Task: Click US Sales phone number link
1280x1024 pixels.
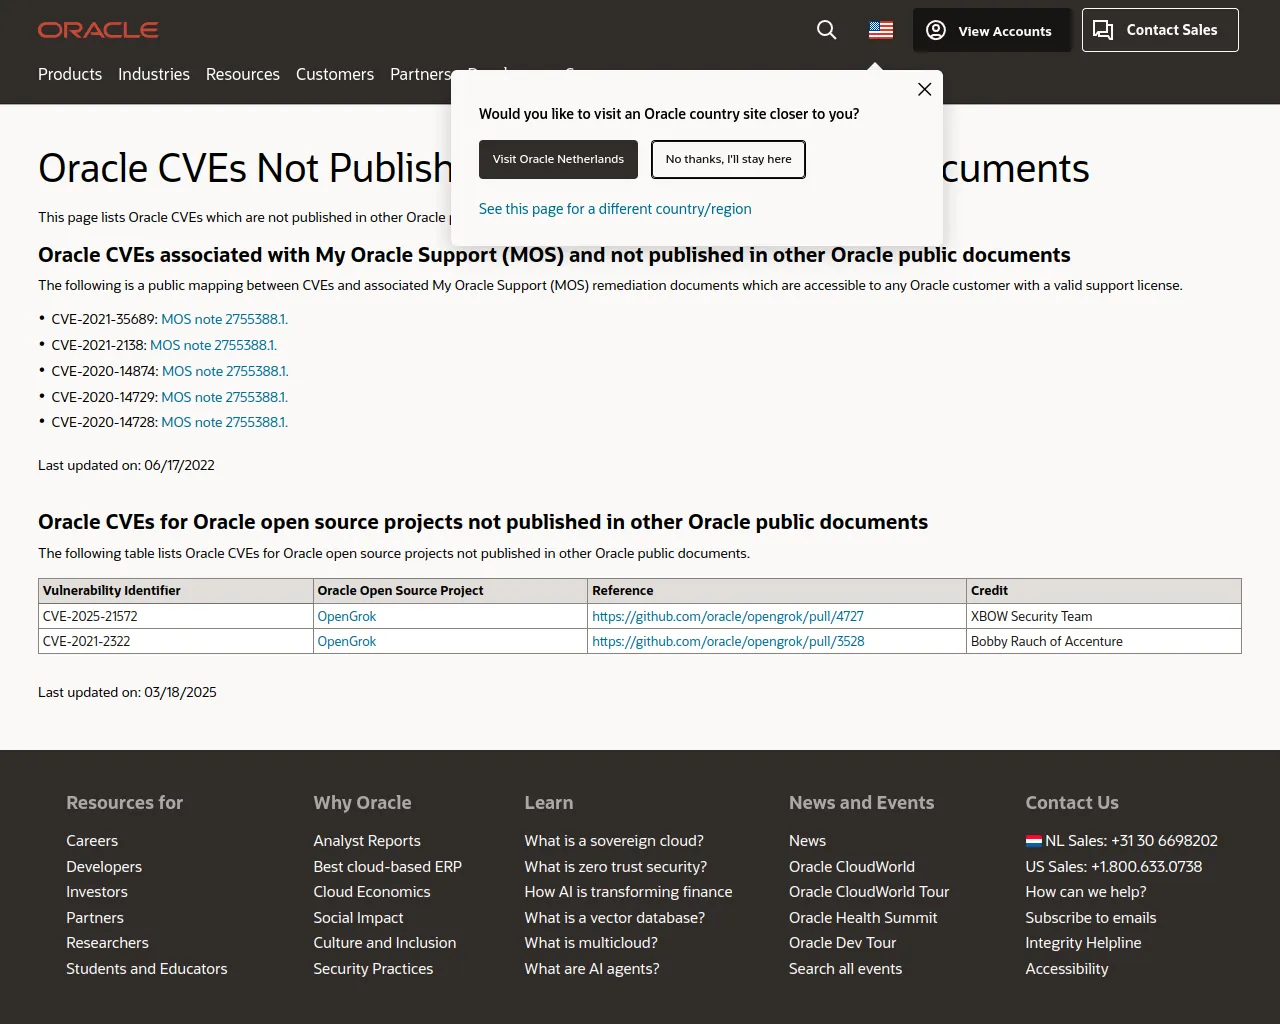Action: pyautogui.click(x=1113, y=867)
